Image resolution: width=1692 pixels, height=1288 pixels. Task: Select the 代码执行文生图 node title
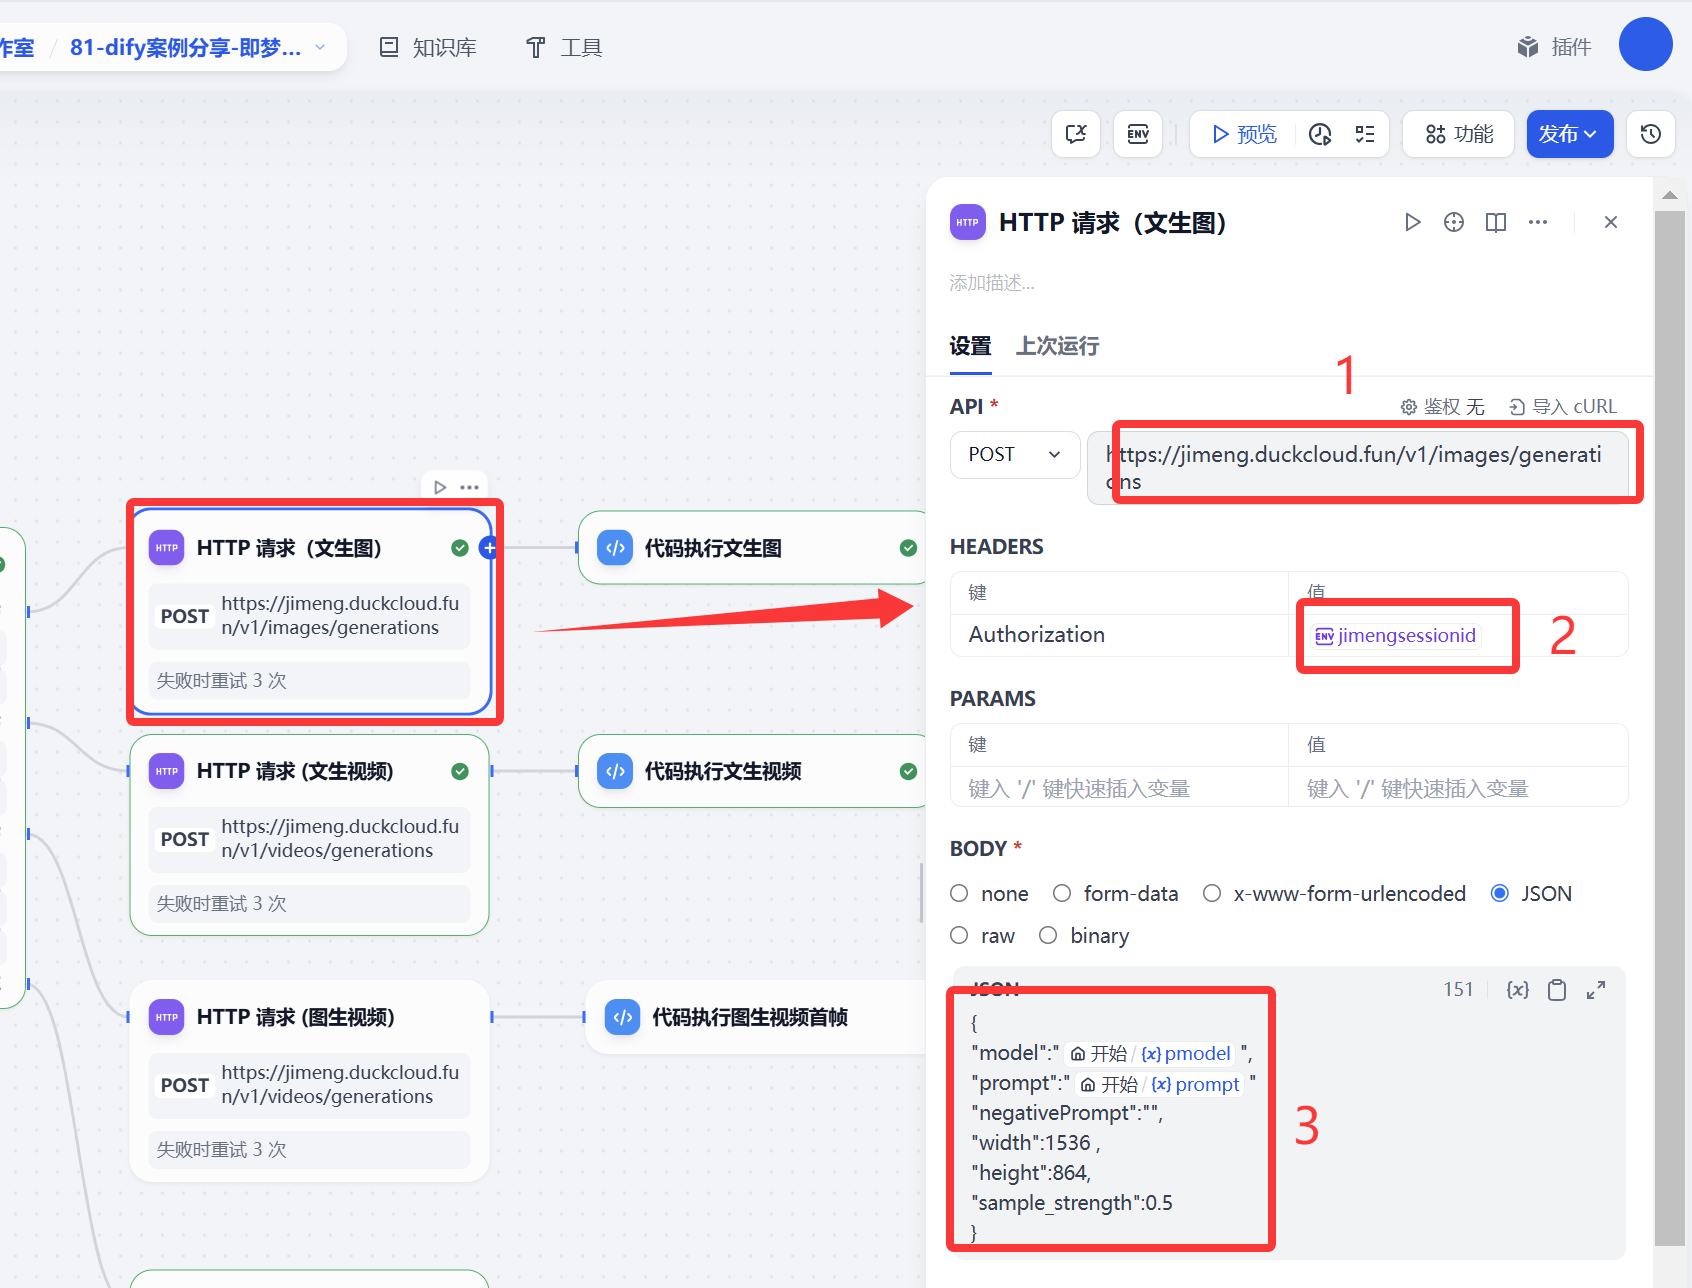(713, 548)
